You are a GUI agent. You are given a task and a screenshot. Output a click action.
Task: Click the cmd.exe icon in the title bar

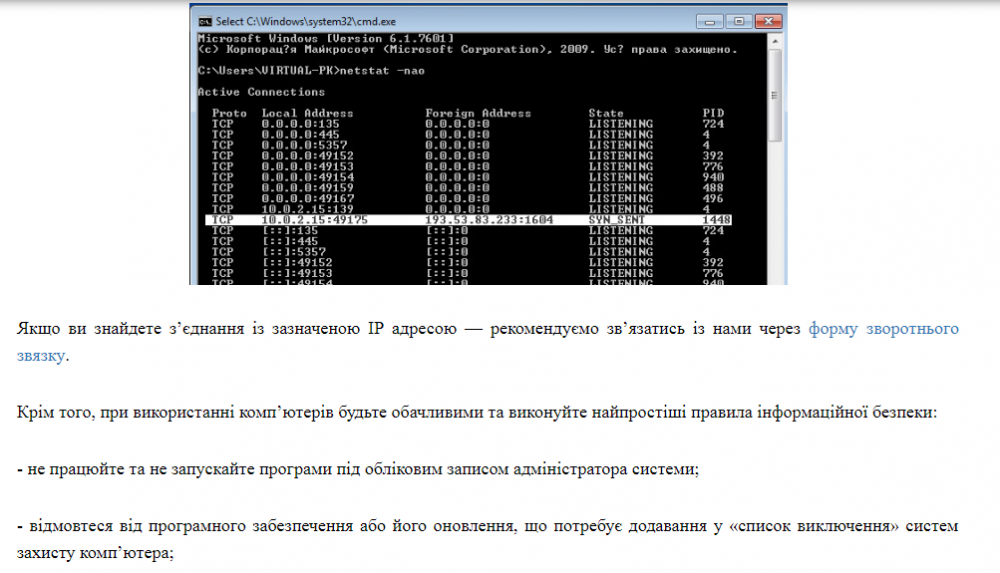(205, 21)
